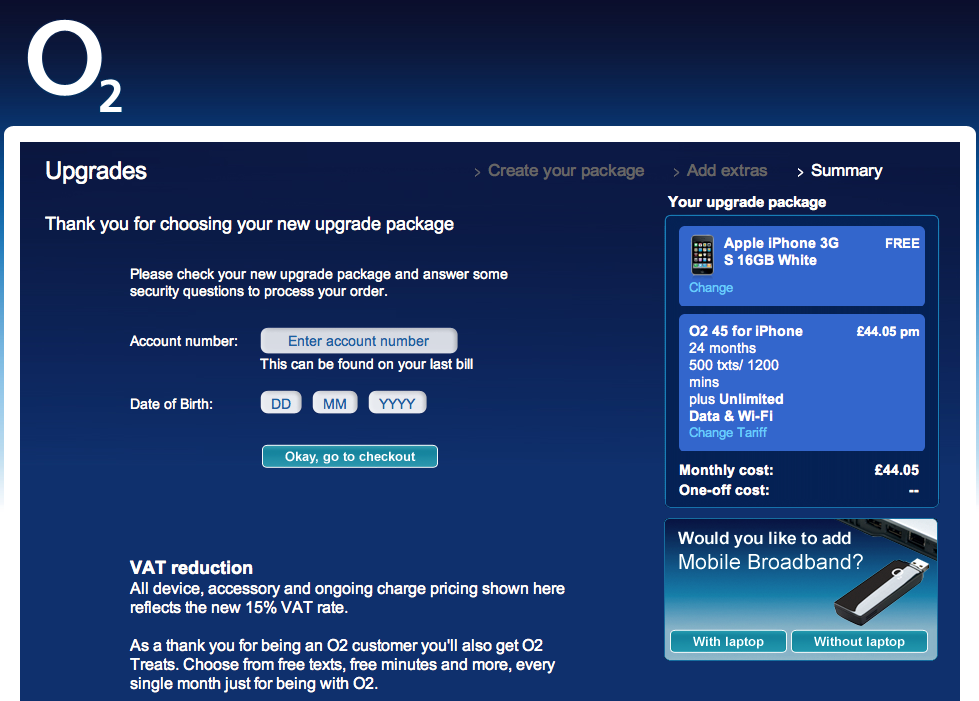
Task: Click the O2 45 for iPhone tariff name
Action: [745, 331]
